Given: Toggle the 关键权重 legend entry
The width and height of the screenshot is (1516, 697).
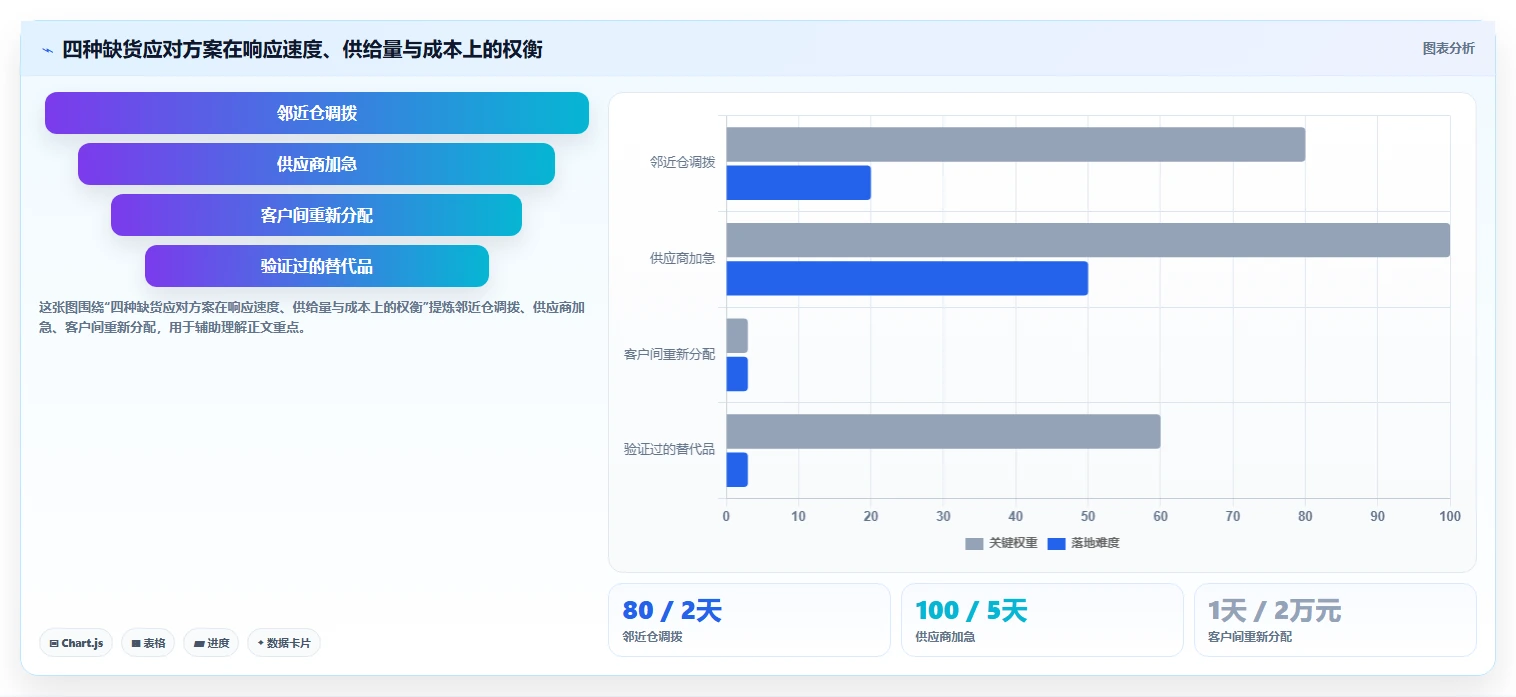Looking at the screenshot, I should click(x=1001, y=543).
